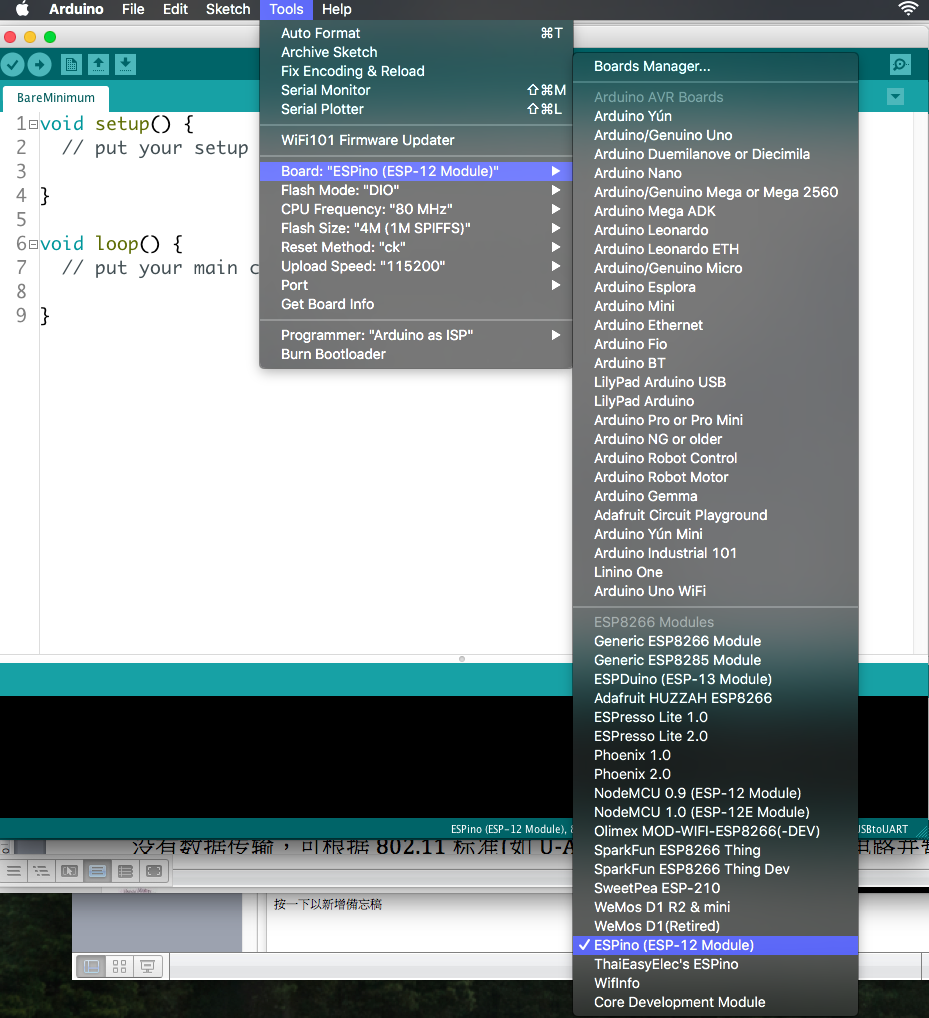Click the presentation view icon in background window
This screenshot has width=929, height=1018.
147,967
